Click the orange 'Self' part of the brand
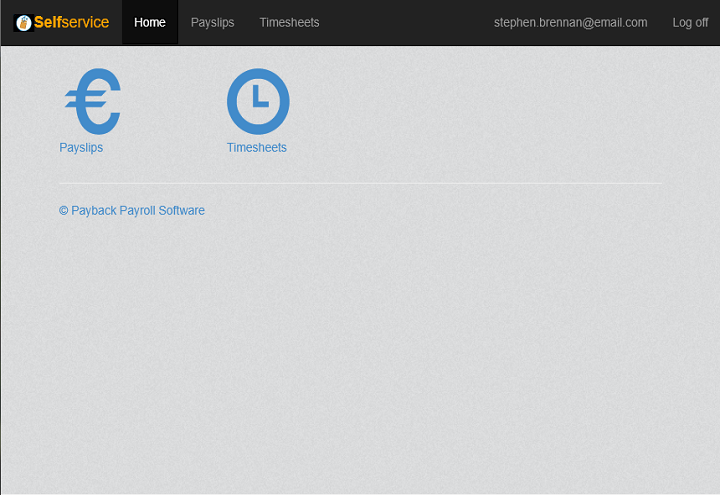 coord(47,22)
